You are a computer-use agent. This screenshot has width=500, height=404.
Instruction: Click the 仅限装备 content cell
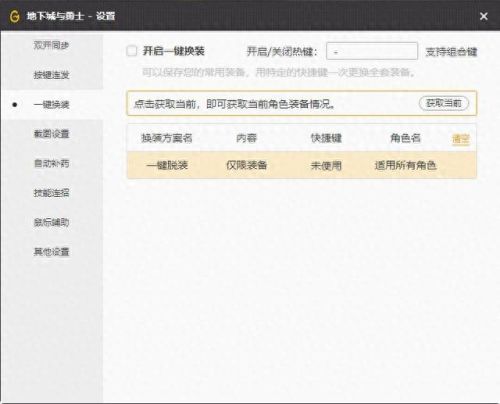(247, 165)
